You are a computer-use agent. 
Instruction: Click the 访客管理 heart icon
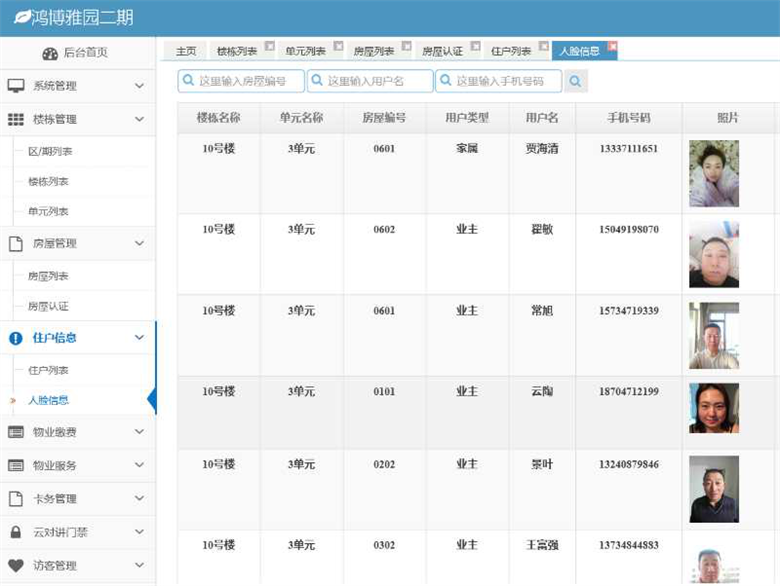(16, 565)
